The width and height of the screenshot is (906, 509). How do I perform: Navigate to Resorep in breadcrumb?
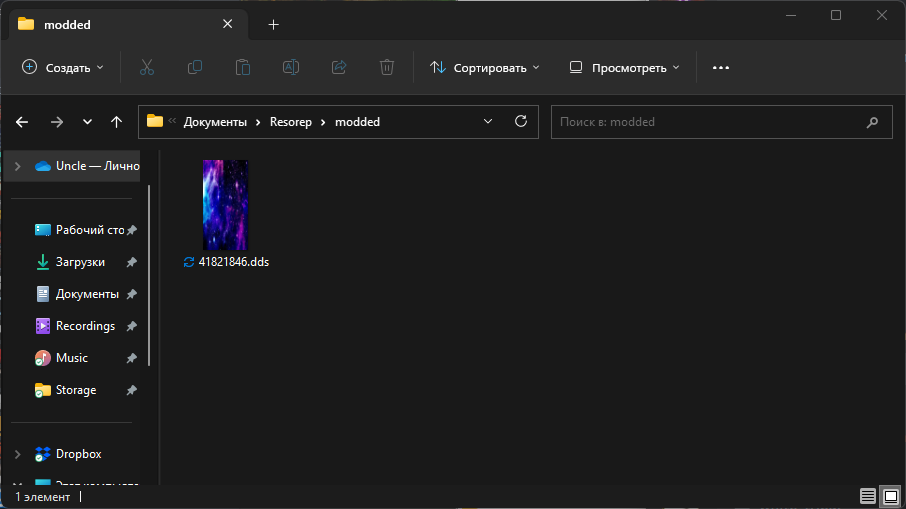pos(291,122)
